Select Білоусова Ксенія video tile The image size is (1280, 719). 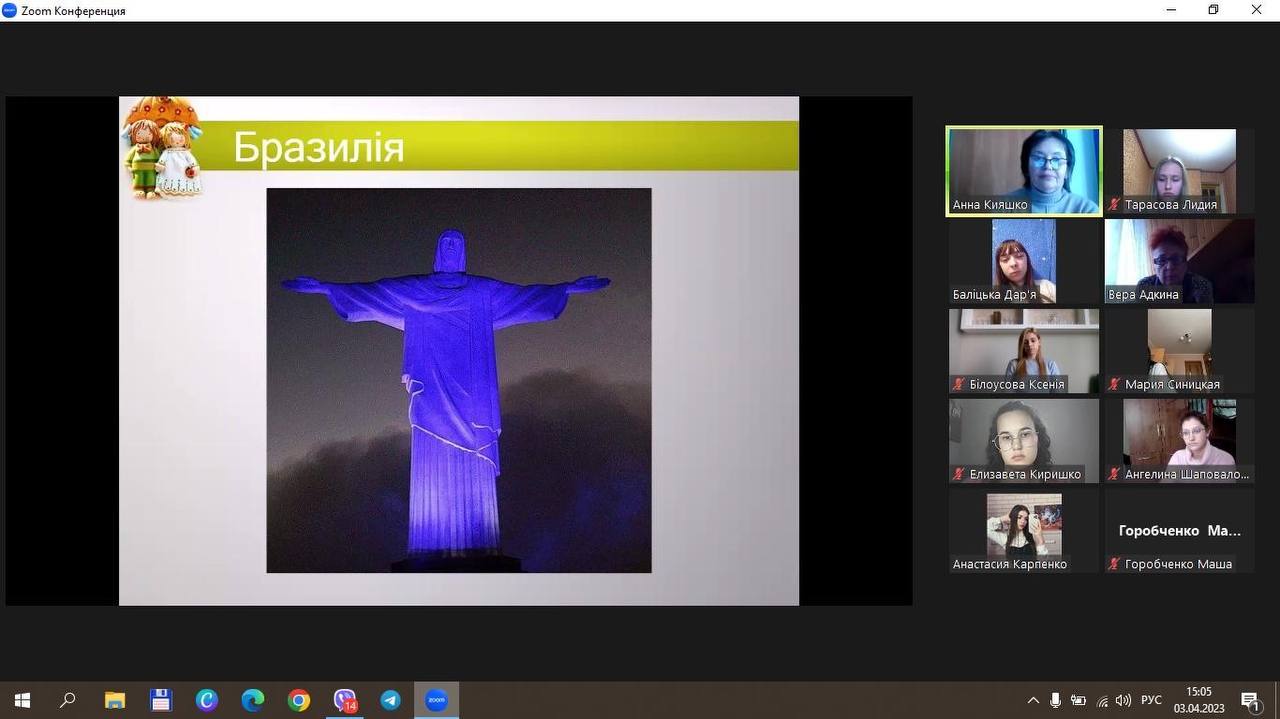pyautogui.click(x=1024, y=350)
